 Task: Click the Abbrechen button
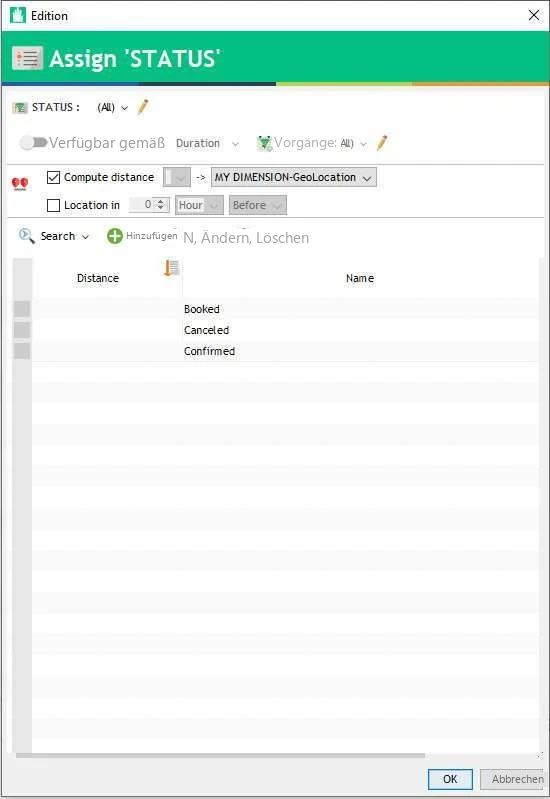[x=513, y=779]
